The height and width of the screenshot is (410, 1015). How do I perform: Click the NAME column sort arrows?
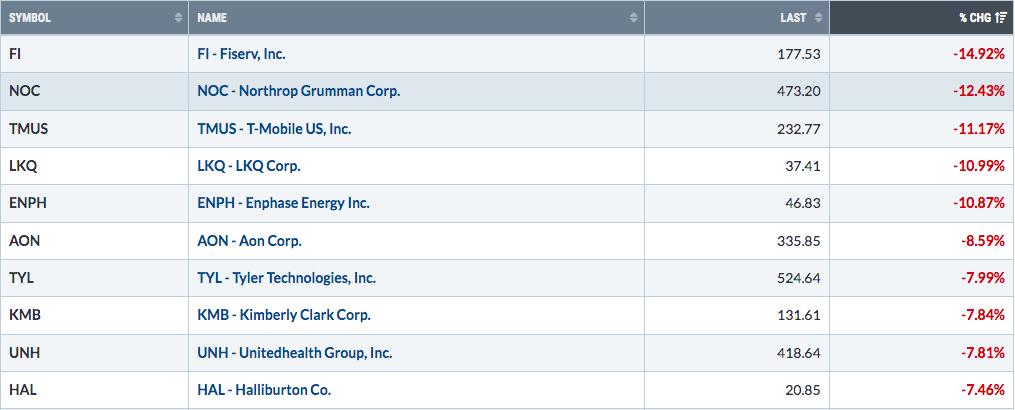point(634,18)
